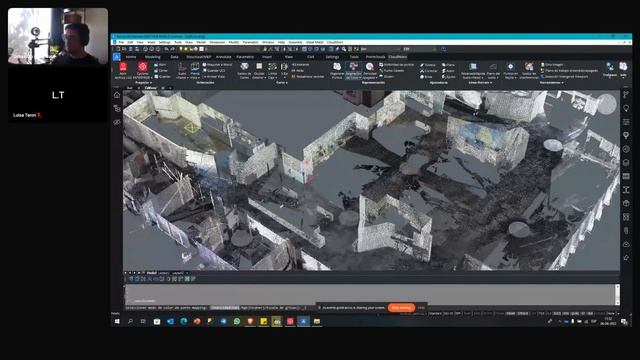Click the Puntos en rejilla icon
The image size is (640, 360).
(510, 67)
